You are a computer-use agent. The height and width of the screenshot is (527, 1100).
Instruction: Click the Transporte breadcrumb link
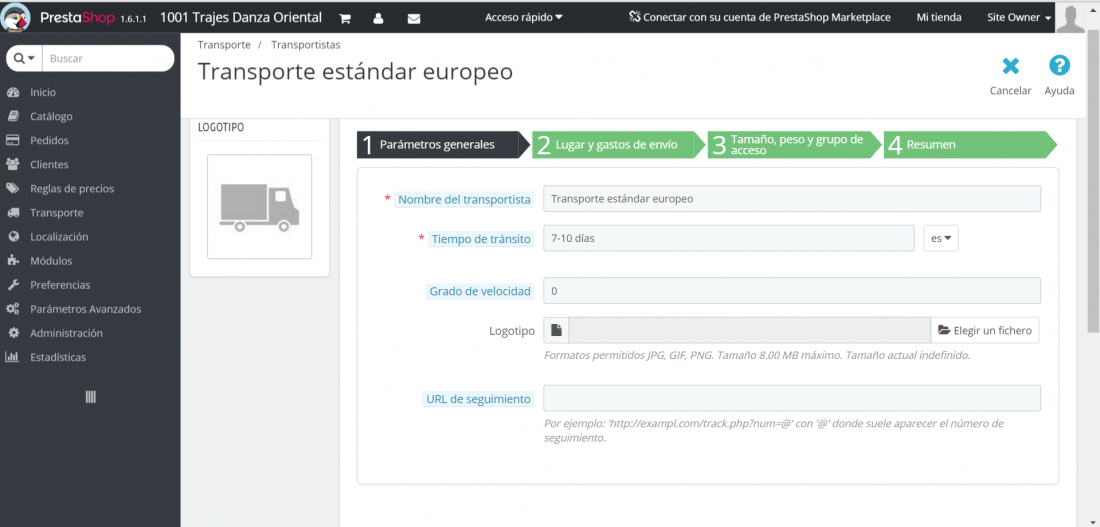(x=224, y=44)
